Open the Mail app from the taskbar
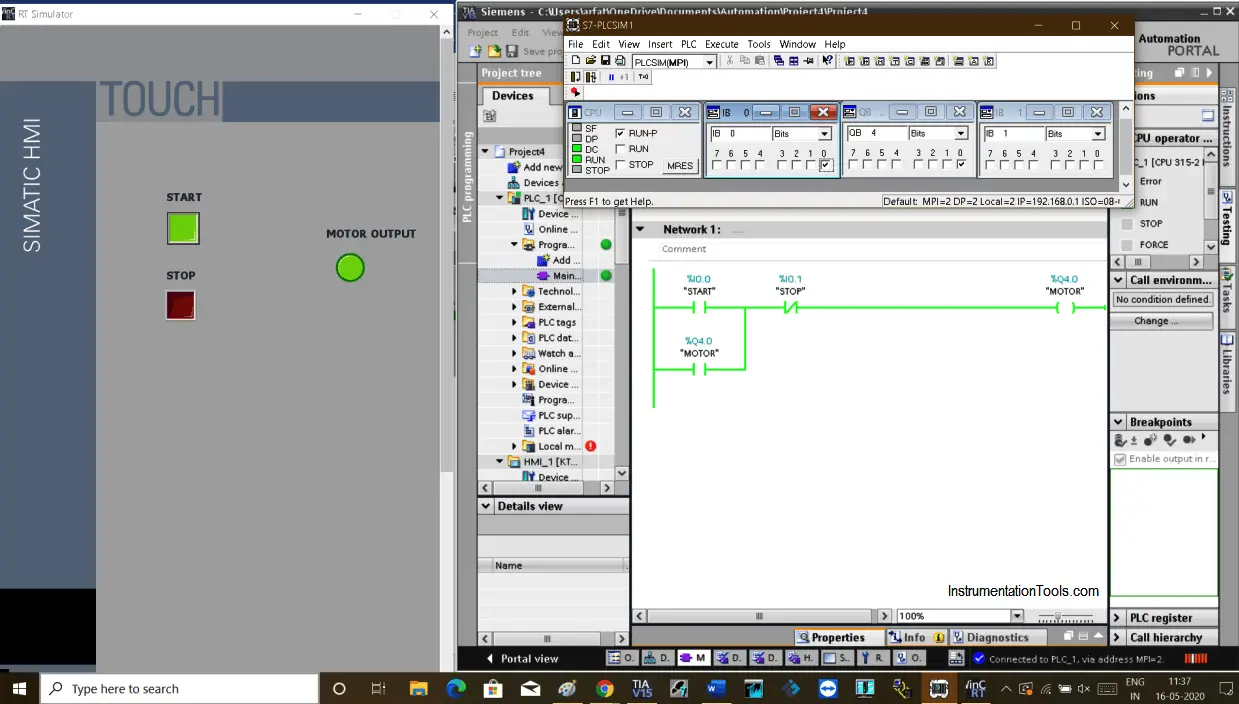The width and height of the screenshot is (1239, 704). 530,688
